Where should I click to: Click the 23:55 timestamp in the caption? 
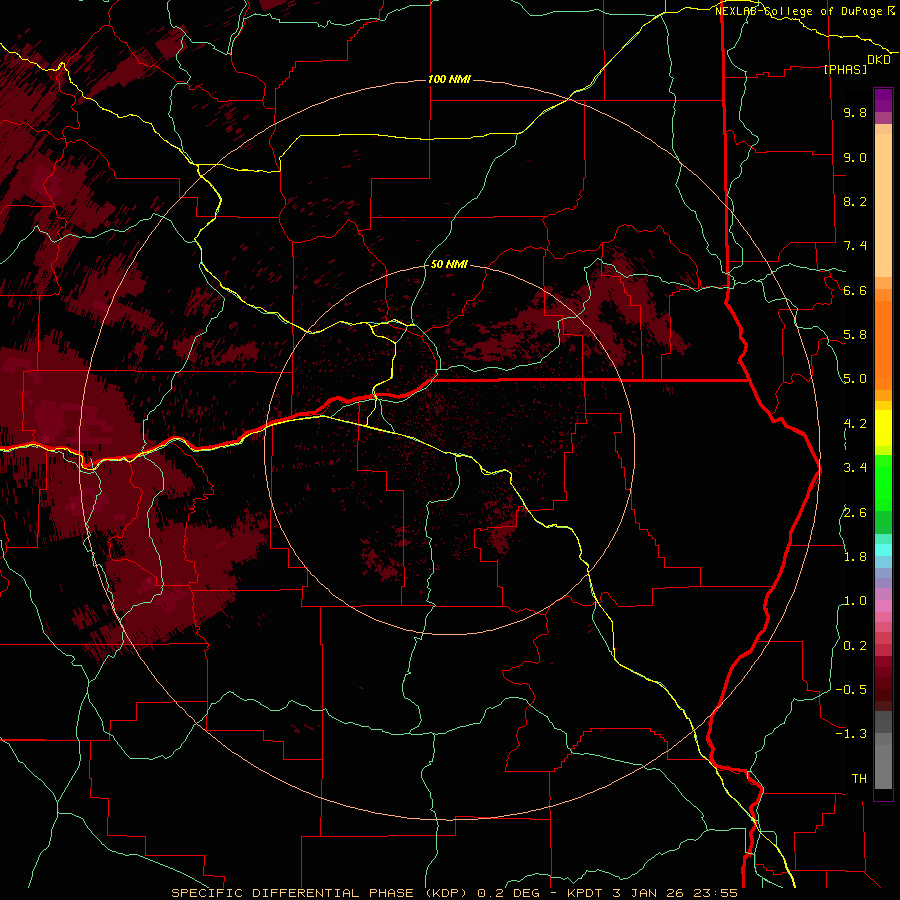pyautogui.click(x=715, y=893)
